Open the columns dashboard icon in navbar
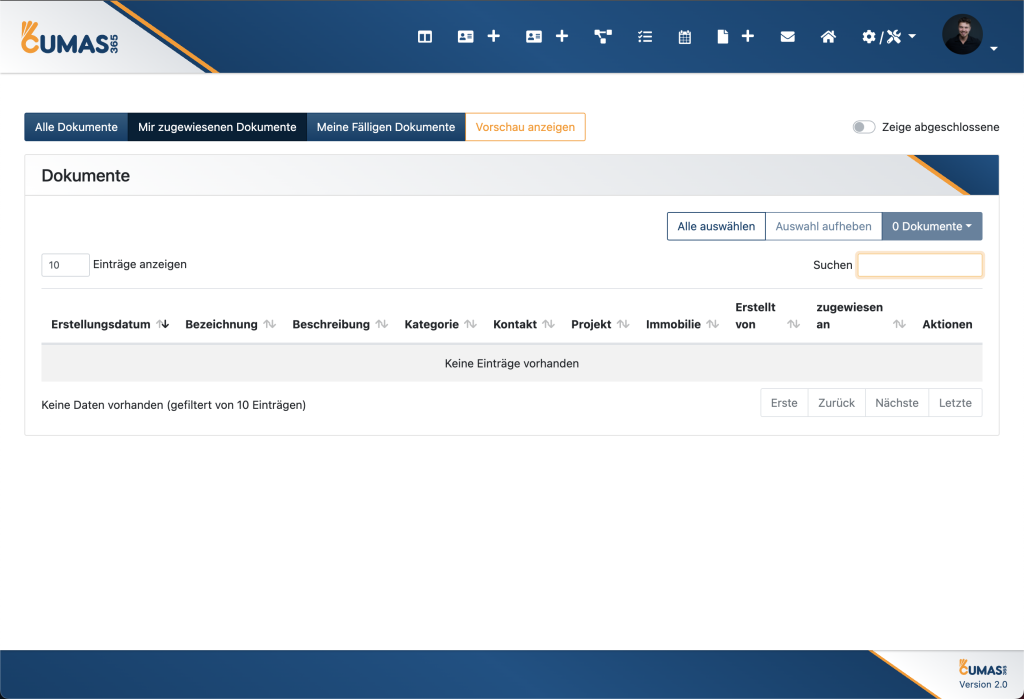 (425, 37)
